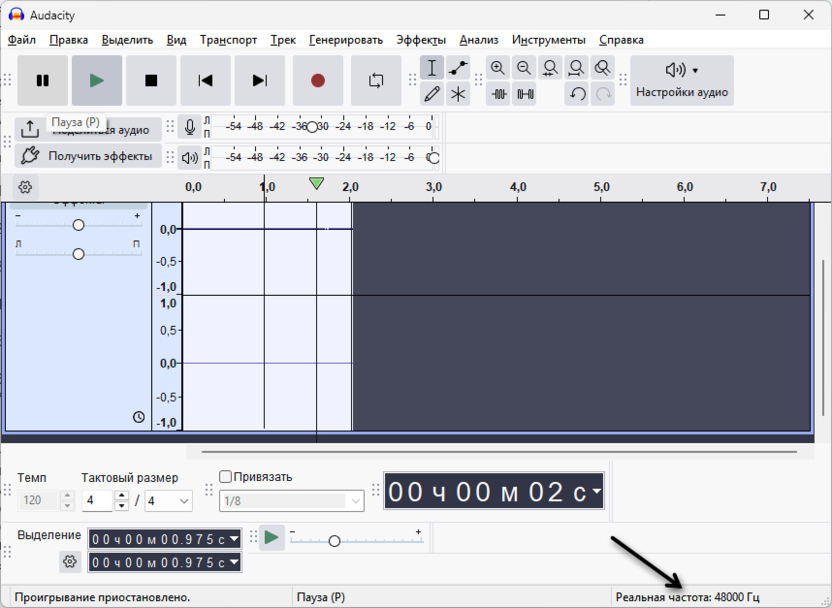
Task: Enable the Привязать checkbox
Action: 223,477
